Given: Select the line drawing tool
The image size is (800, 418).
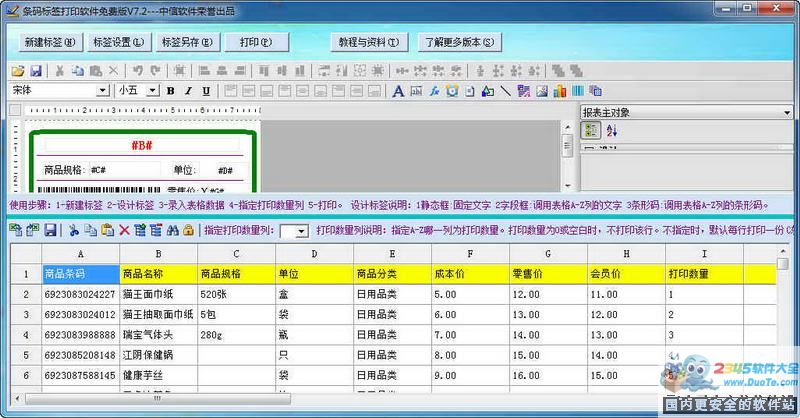Looking at the screenshot, I should pos(506,91).
